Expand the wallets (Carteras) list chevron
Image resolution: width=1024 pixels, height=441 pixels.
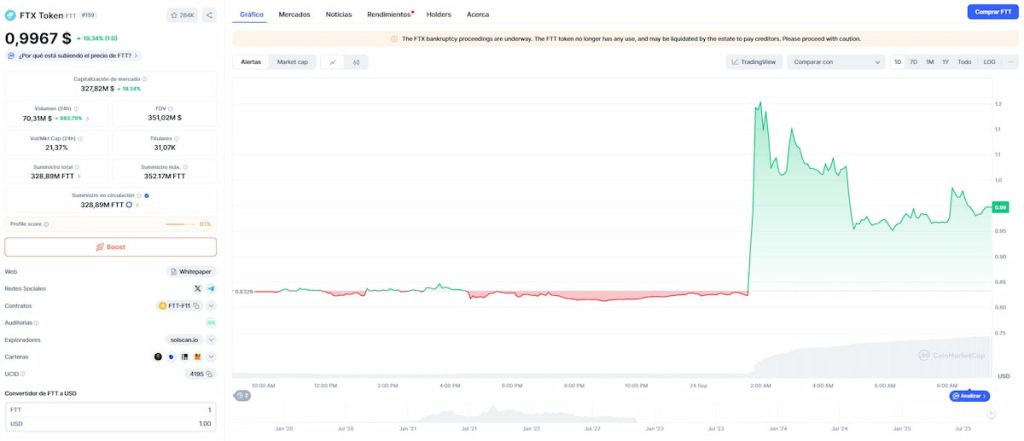coord(211,357)
